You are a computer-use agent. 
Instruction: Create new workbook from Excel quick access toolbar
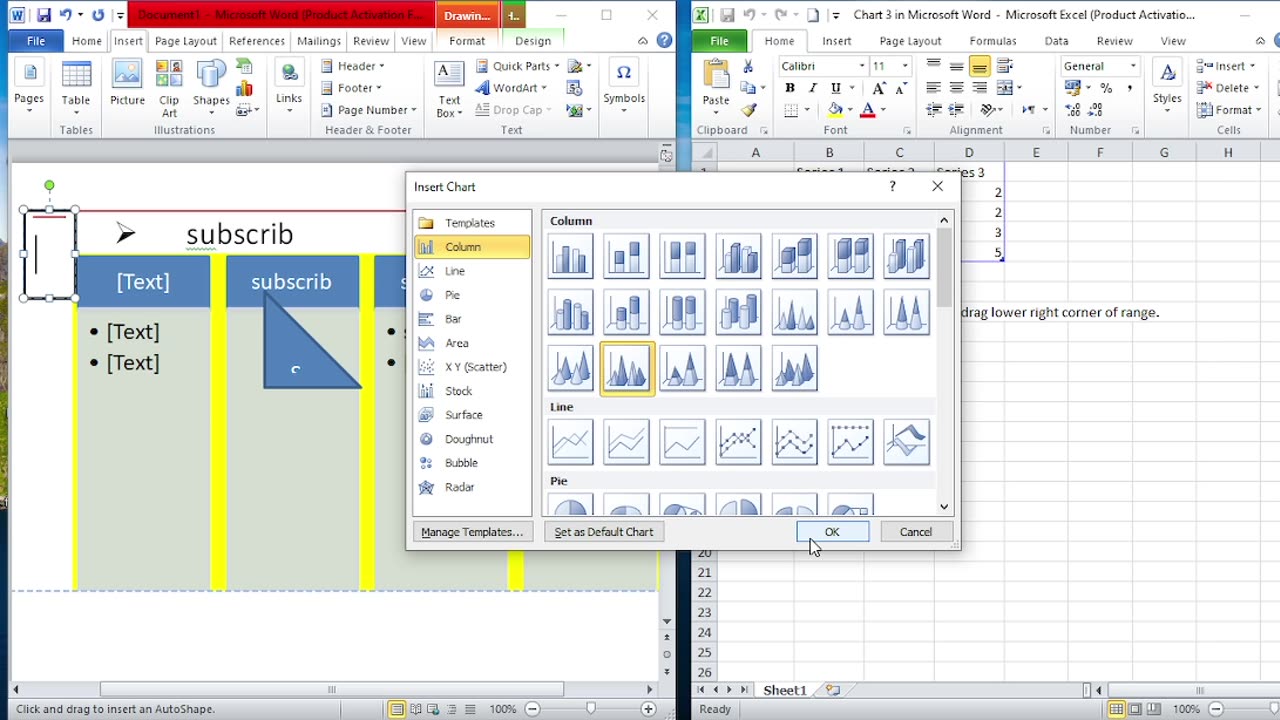point(812,15)
